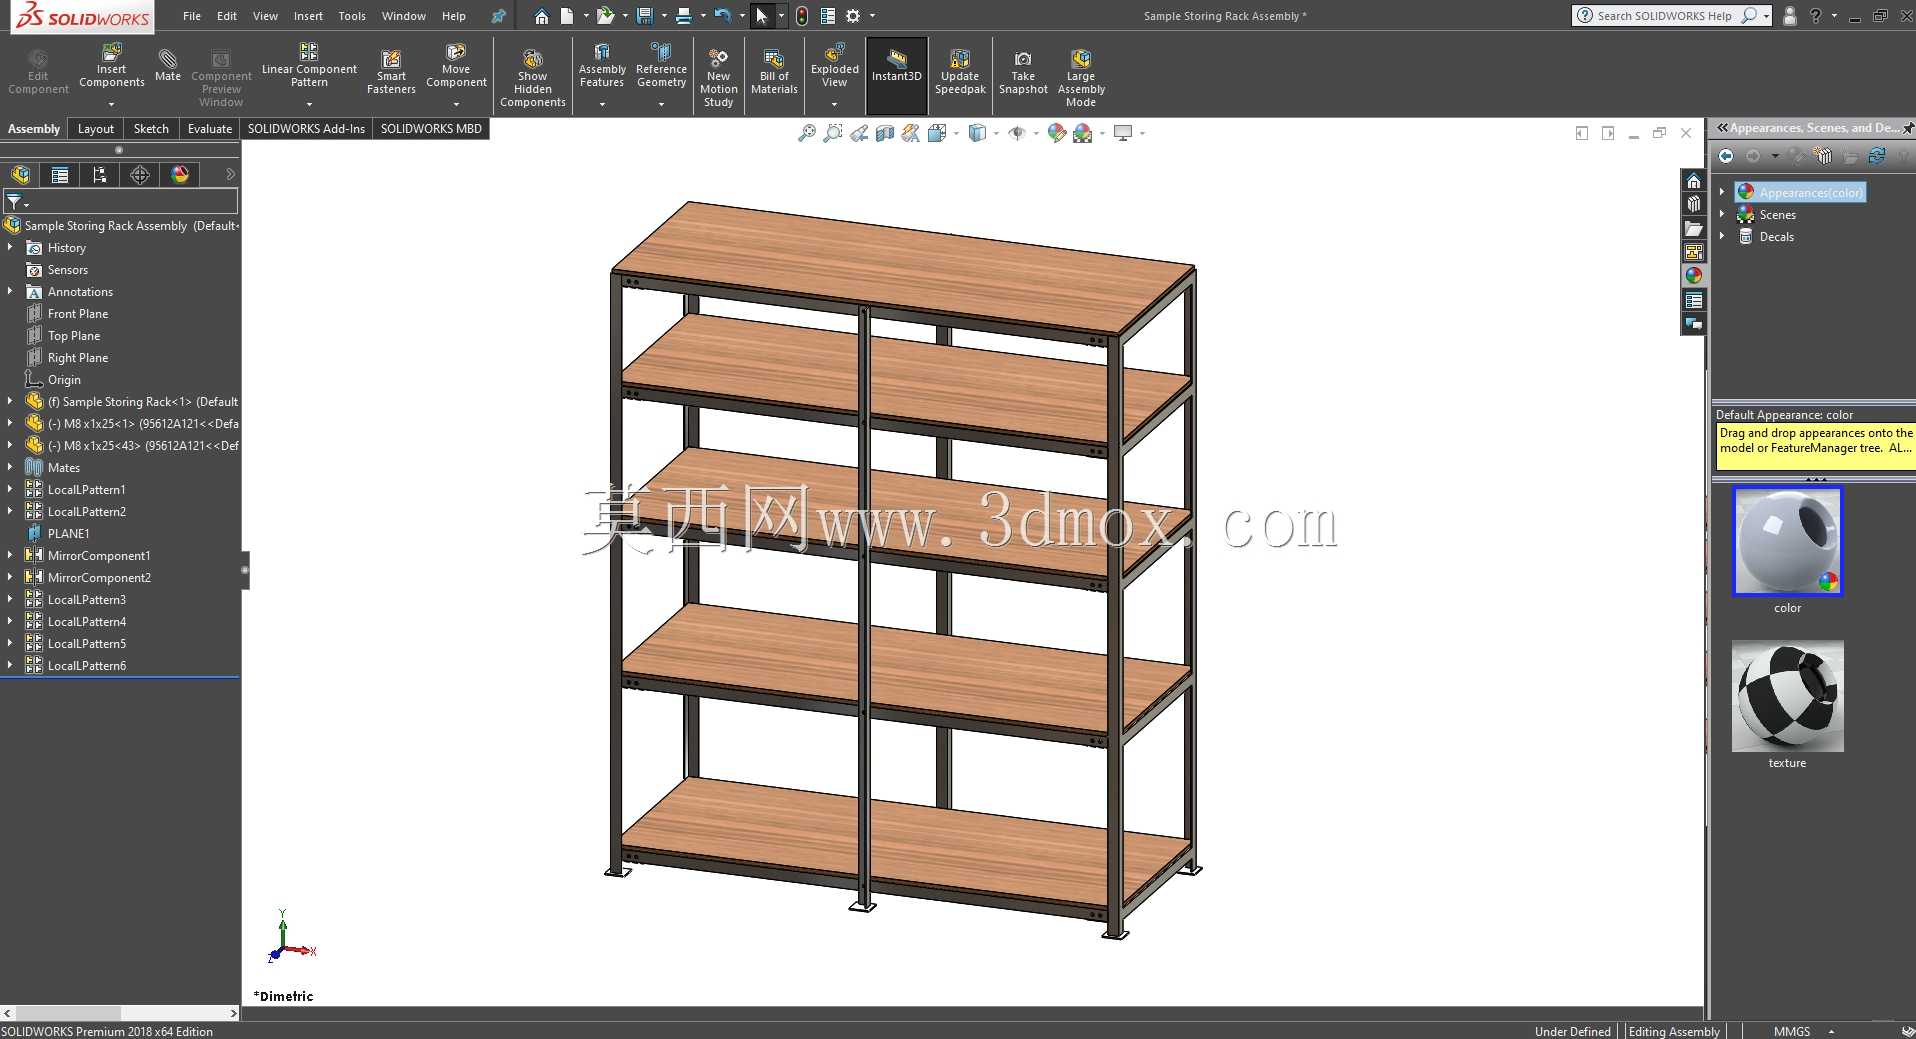Open the Insert menu
The height and width of the screenshot is (1039, 1916).
[308, 16]
